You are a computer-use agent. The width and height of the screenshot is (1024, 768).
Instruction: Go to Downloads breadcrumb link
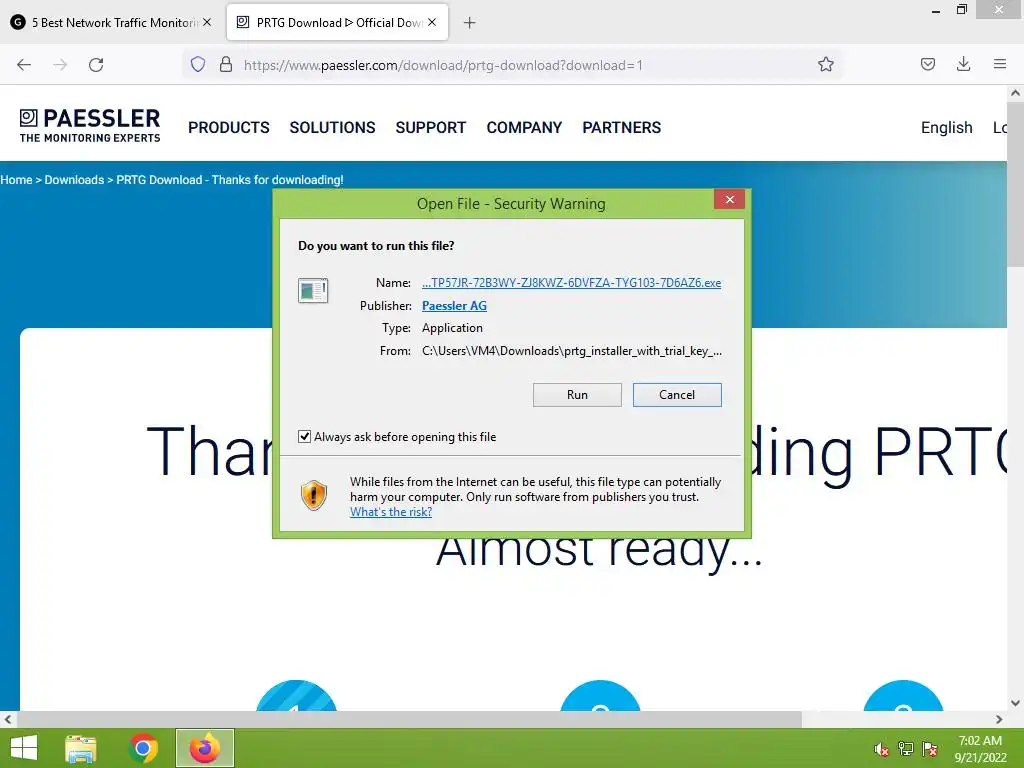coord(74,180)
